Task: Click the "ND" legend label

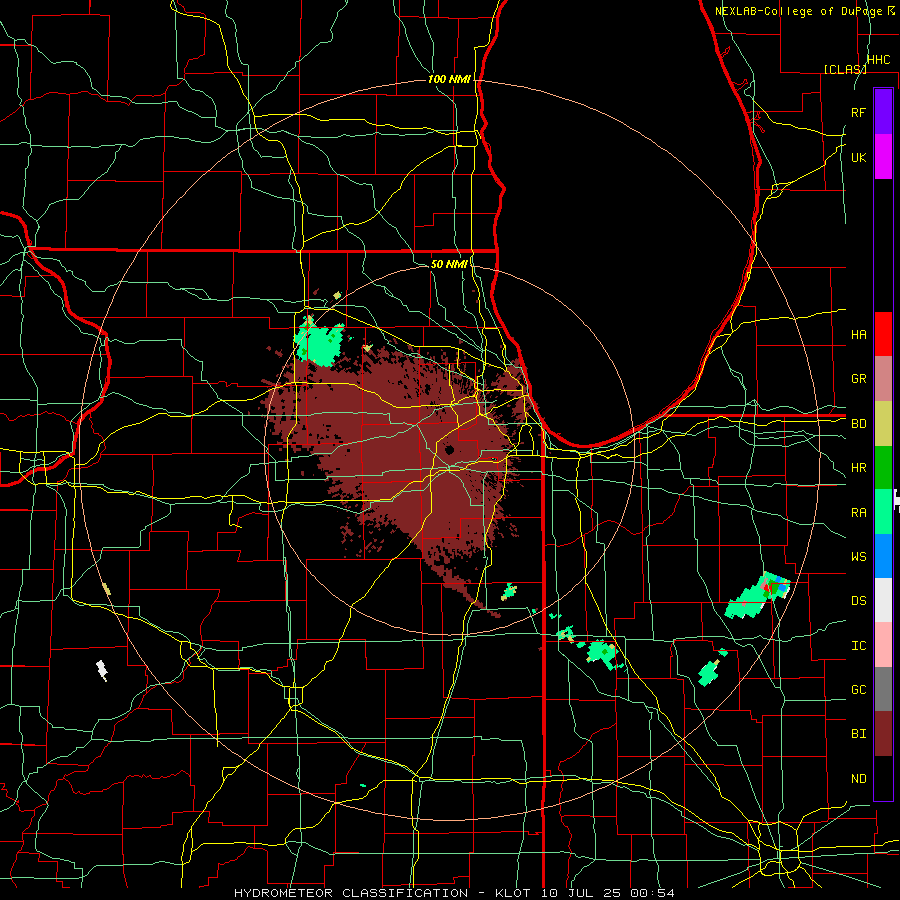Action: (x=858, y=779)
